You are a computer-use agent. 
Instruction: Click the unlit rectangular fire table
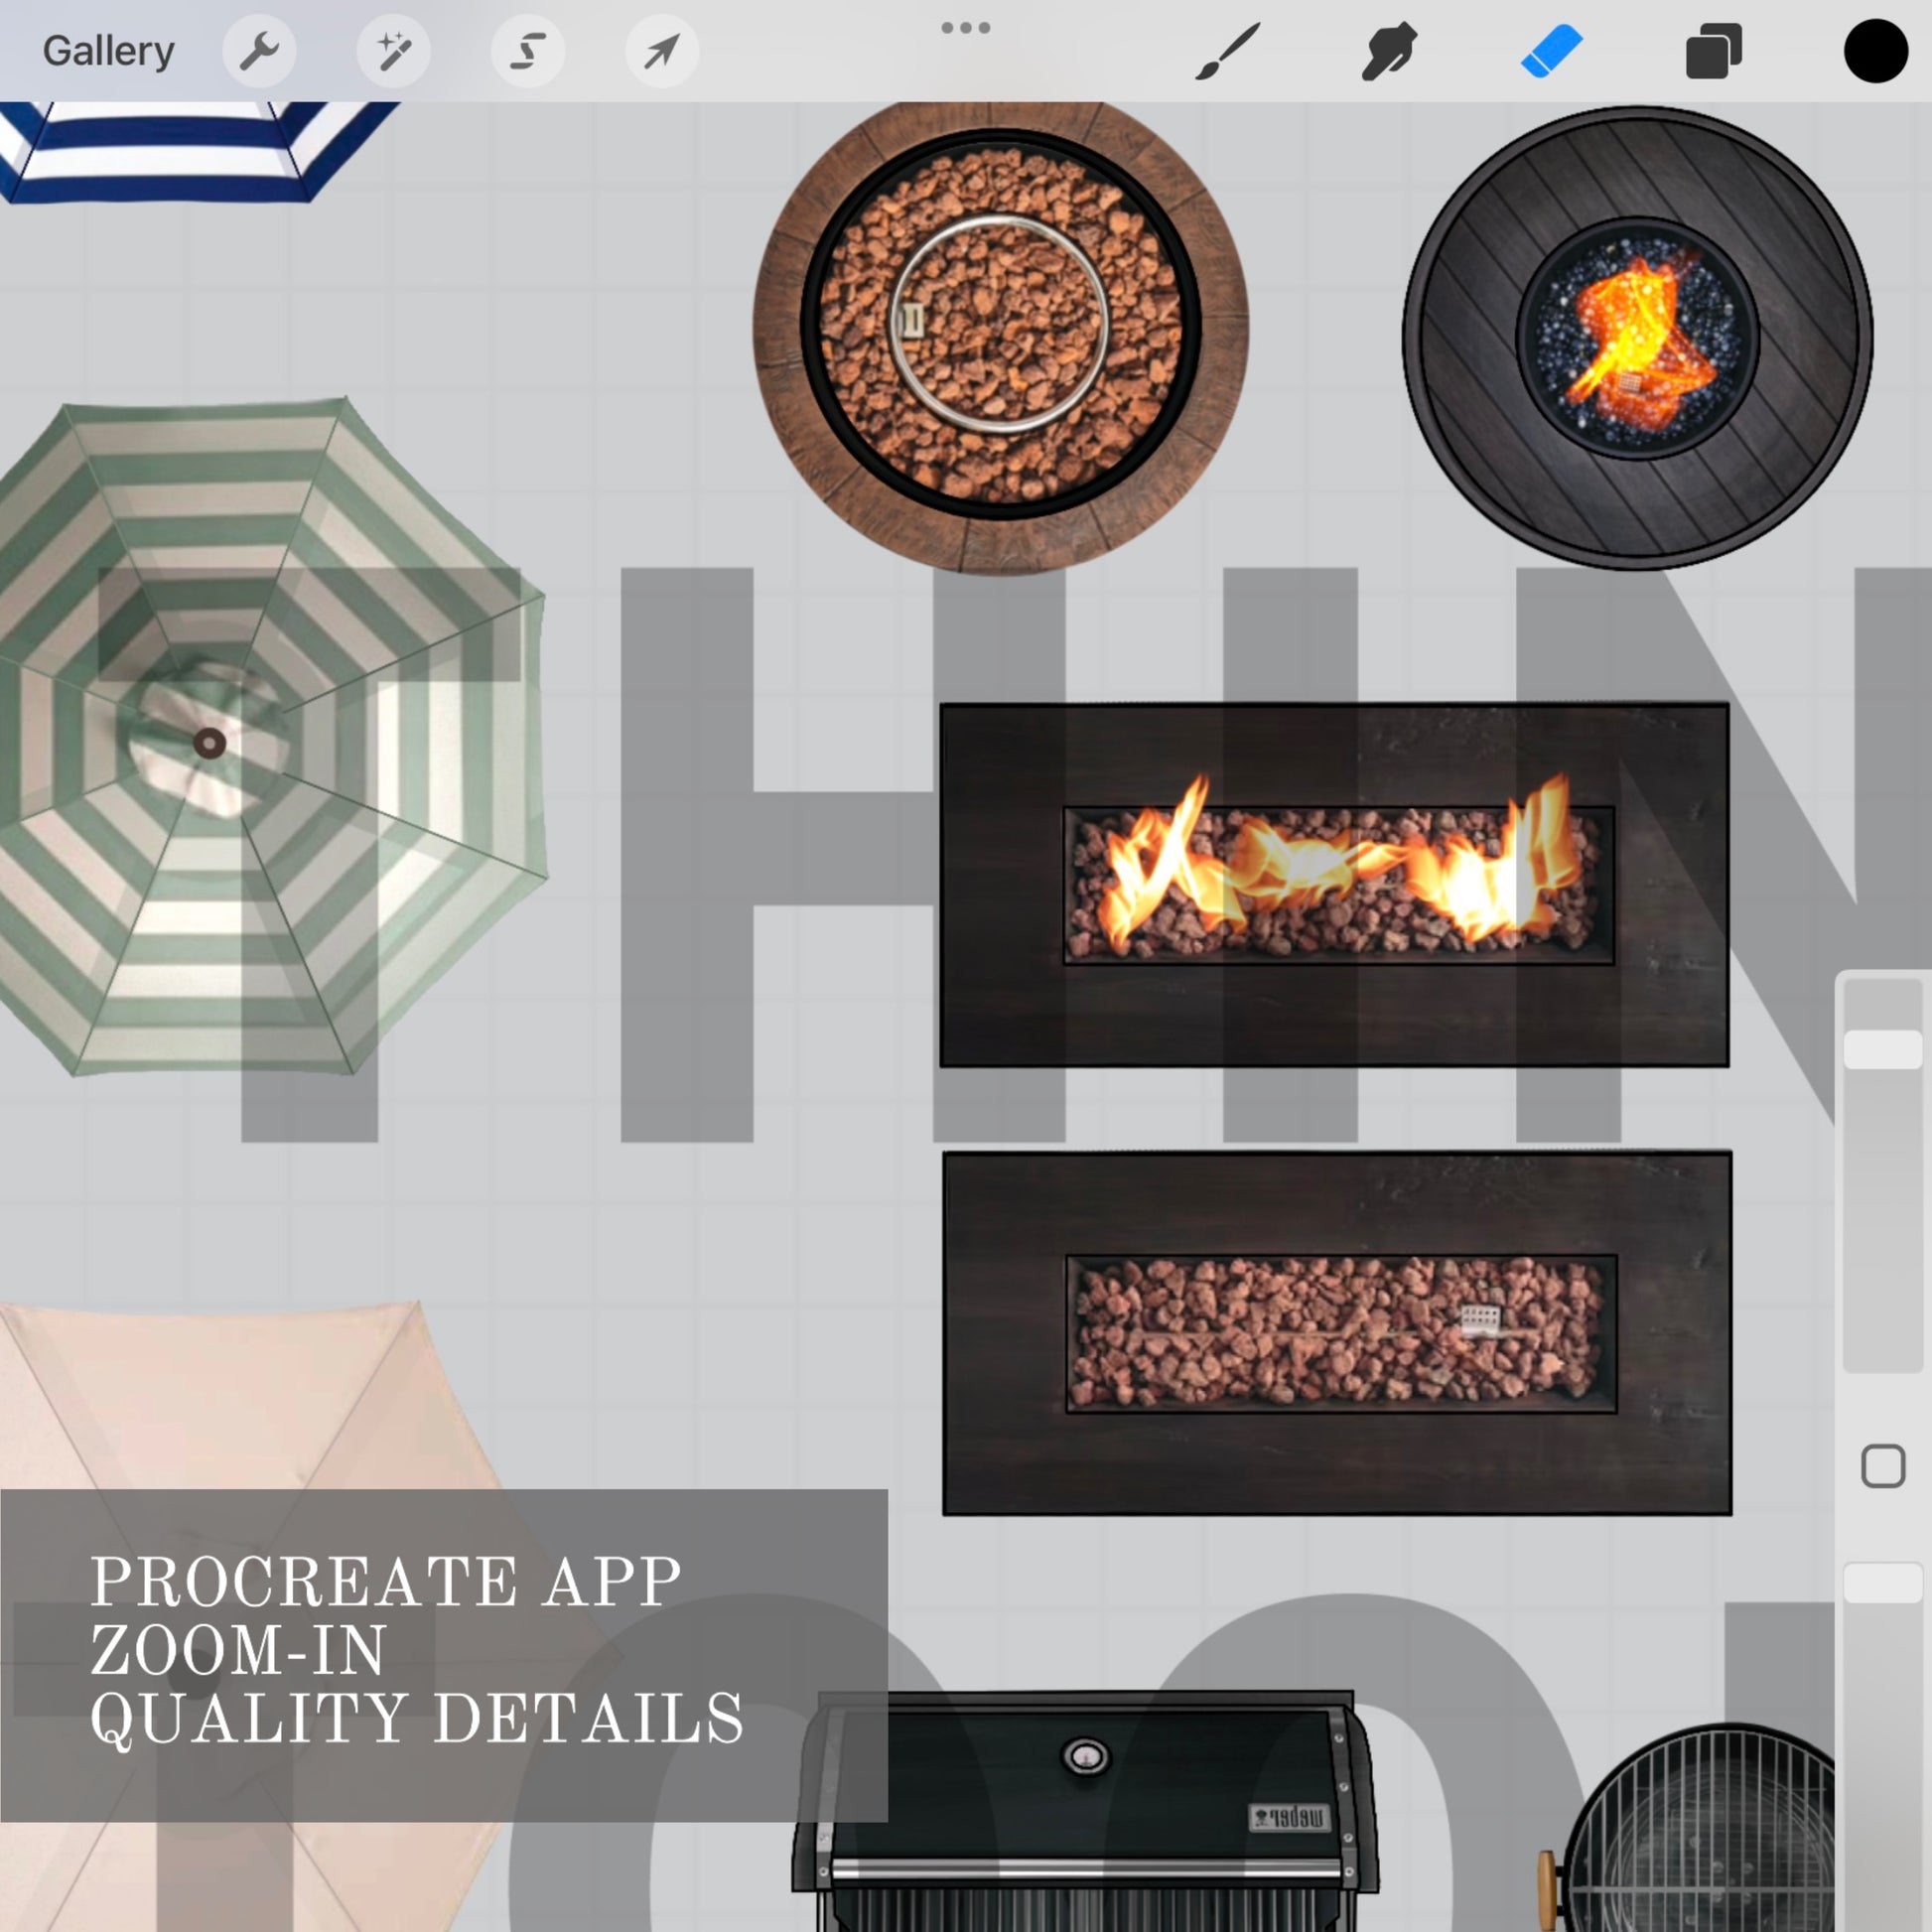(1337, 1333)
